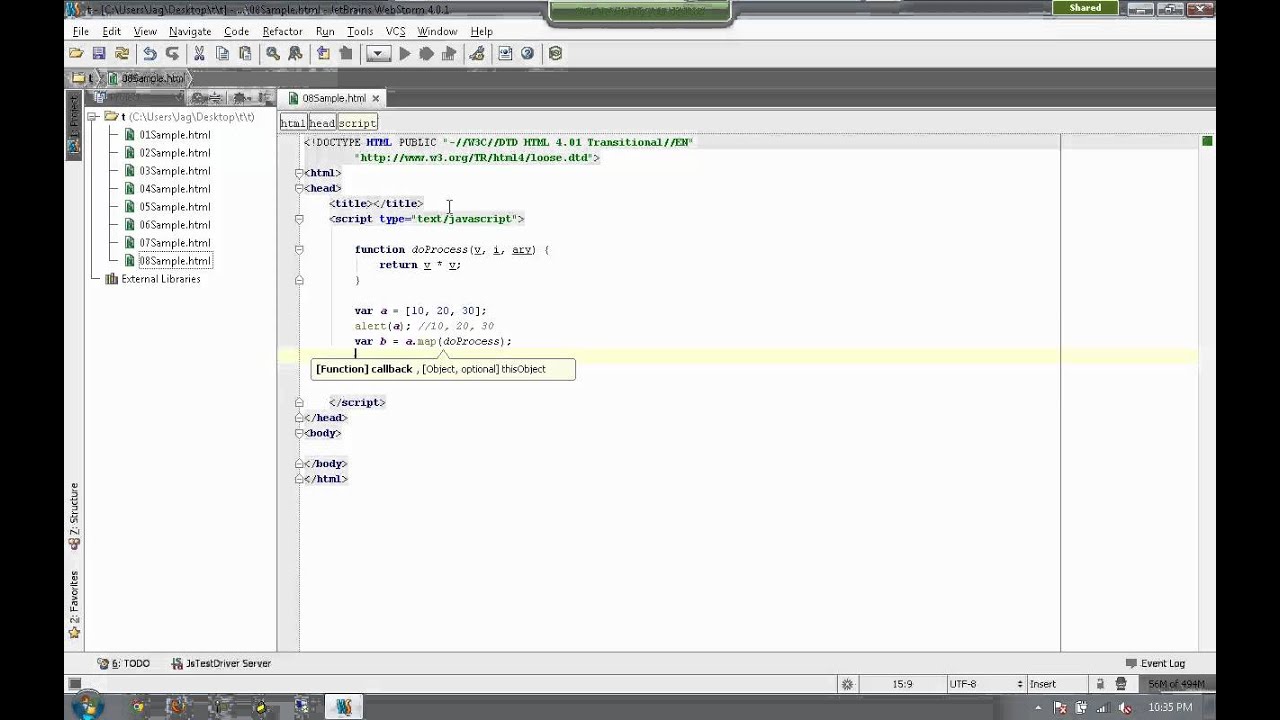The height and width of the screenshot is (720, 1280).
Task: Select 04Sample.html in project tree
Action: (175, 189)
